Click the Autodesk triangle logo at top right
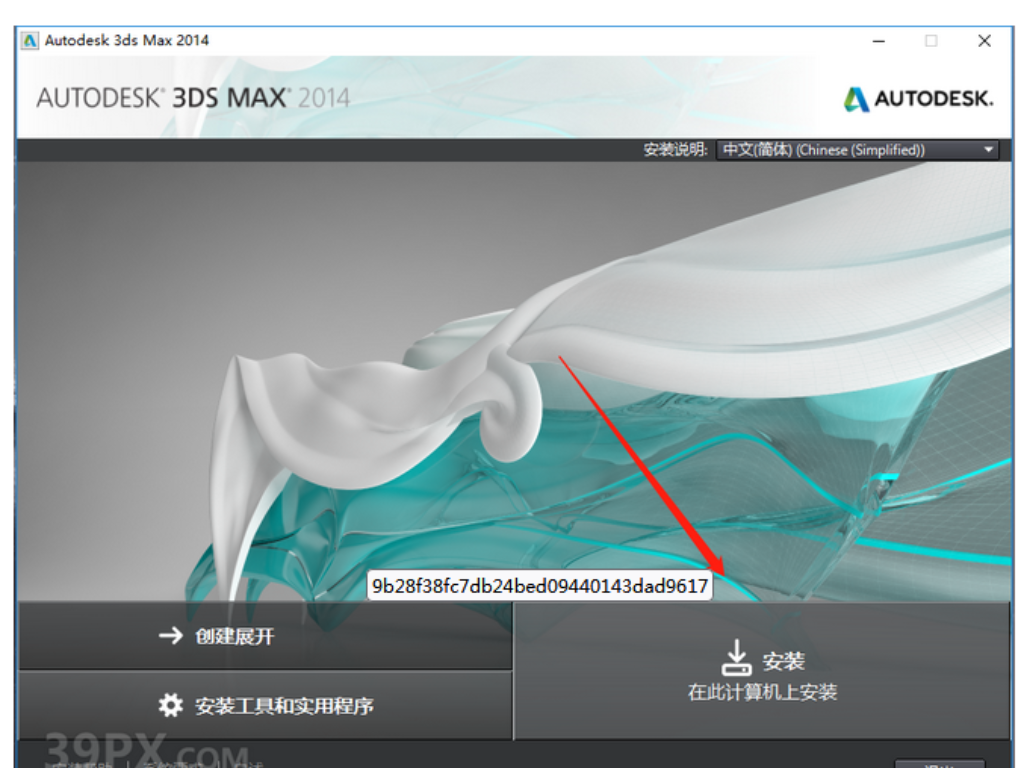Viewport: 1024px width, 768px height. click(855, 100)
